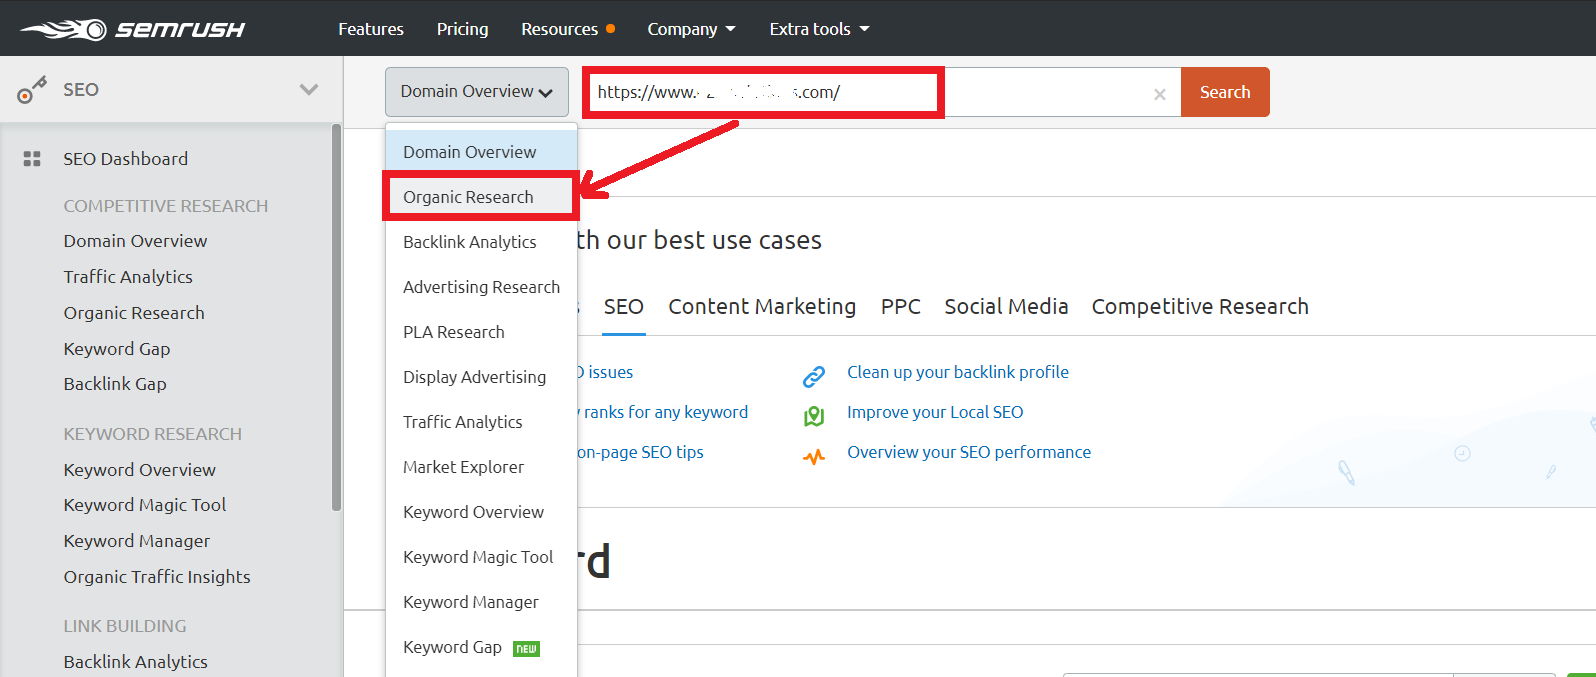Click the COMPETITIVE RESEARCH section heading
The width and height of the screenshot is (1596, 677).
coord(166,206)
